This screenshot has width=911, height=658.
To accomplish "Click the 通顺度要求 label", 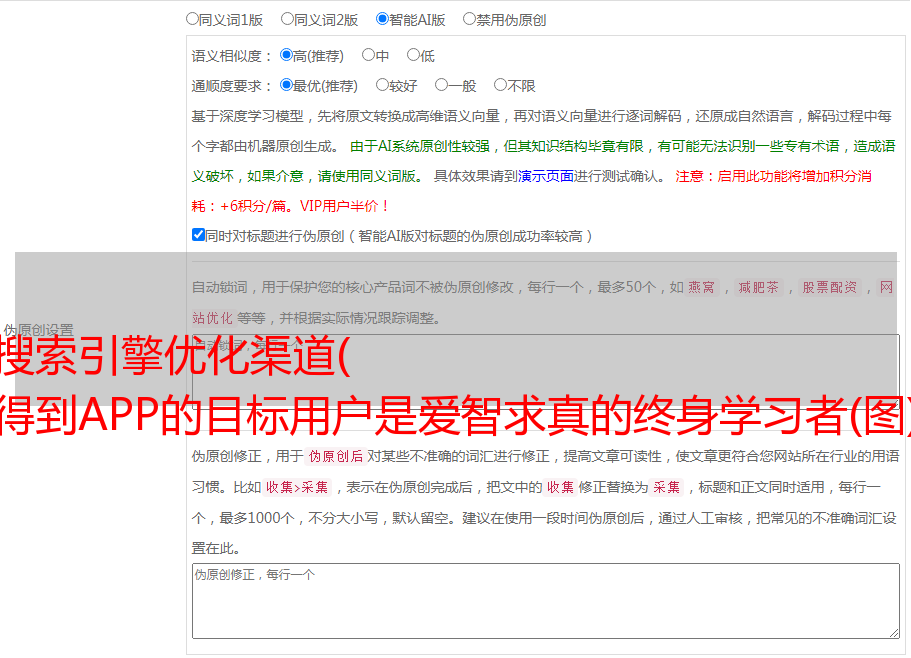I will pyautogui.click(x=231, y=86).
